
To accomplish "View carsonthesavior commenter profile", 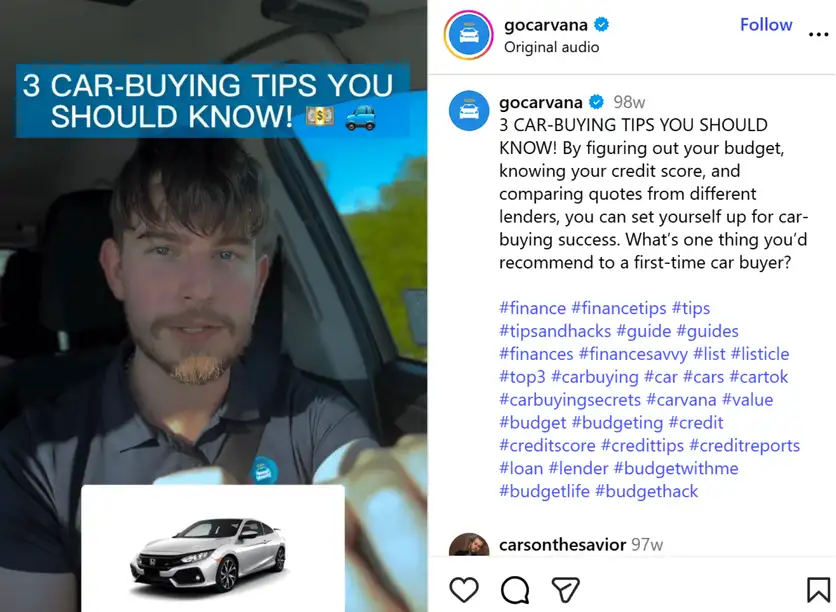I will point(562,545).
